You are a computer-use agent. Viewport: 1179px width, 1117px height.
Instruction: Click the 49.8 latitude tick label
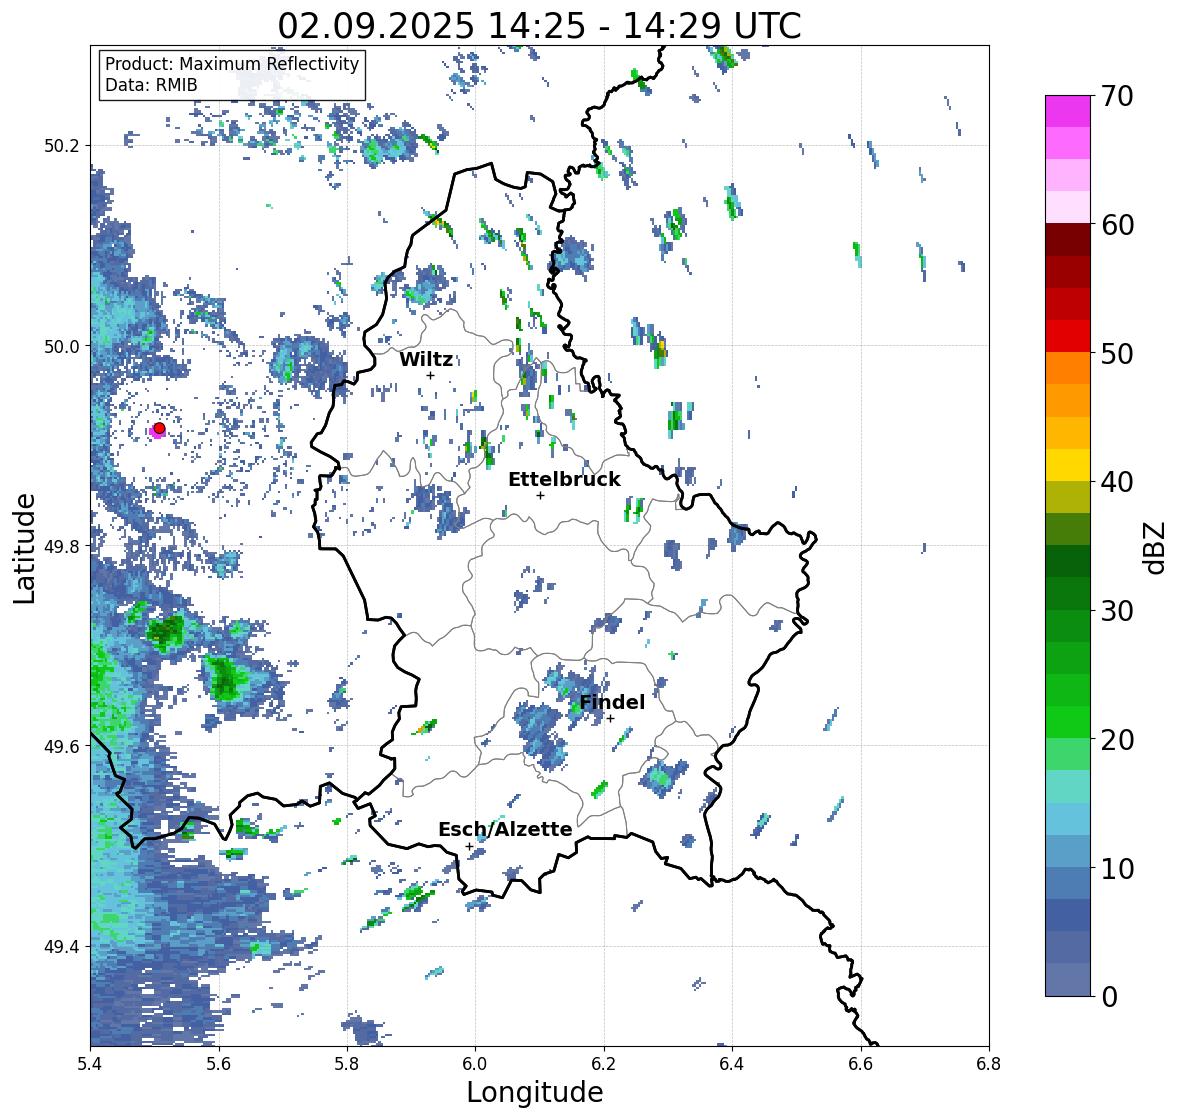62,546
